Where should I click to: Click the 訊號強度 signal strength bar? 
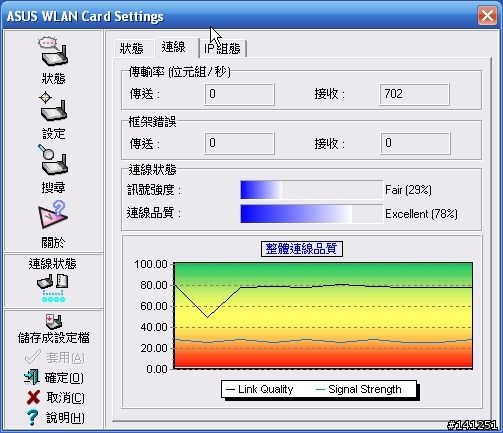311,190
